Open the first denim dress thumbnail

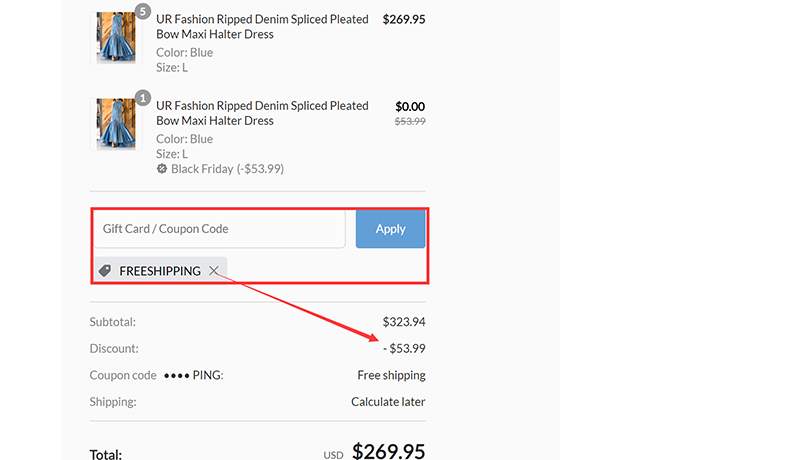(x=116, y=37)
